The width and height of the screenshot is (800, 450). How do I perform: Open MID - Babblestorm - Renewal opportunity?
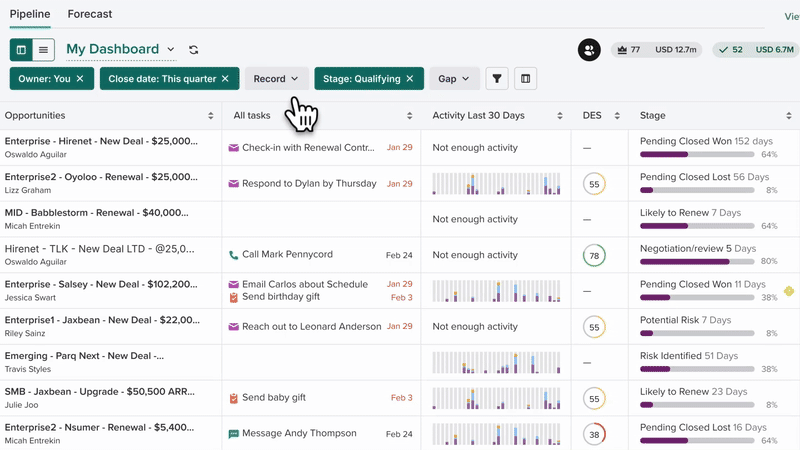96,213
